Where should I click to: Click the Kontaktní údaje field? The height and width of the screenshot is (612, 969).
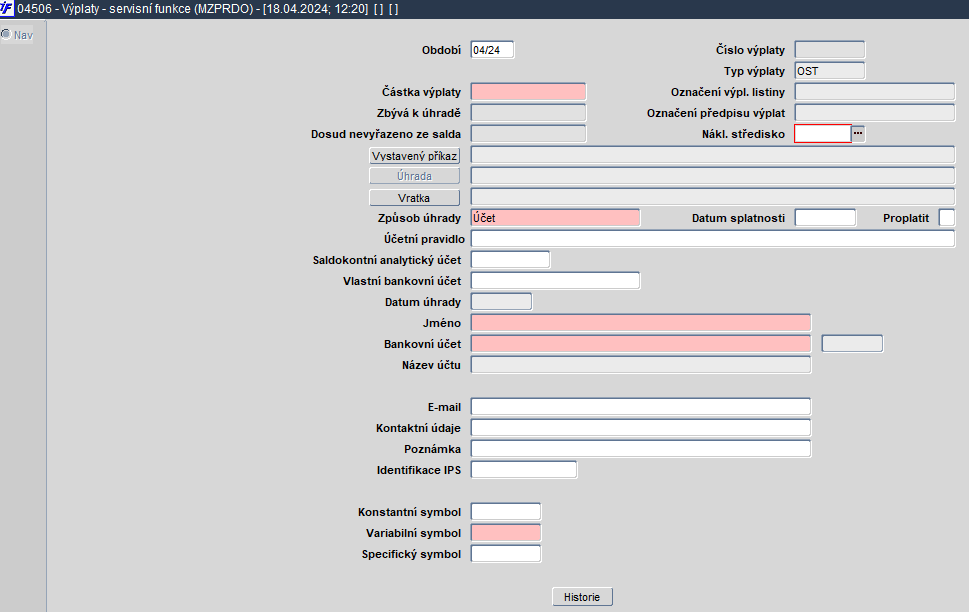[x=641, y=428]
